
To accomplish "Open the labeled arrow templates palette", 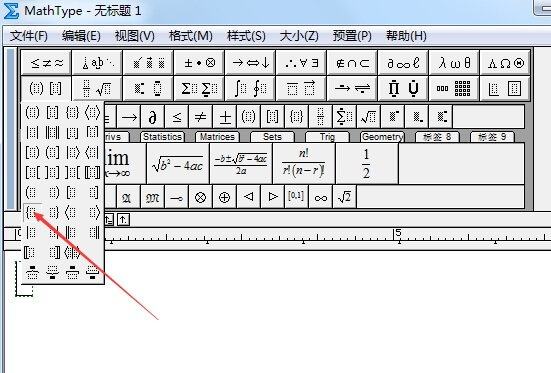I will [x=352, y=88].
